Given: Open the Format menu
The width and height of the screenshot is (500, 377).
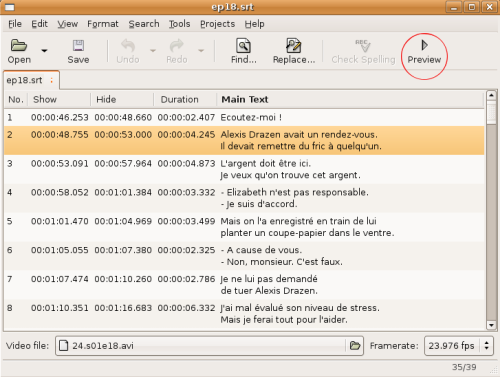Looking at the screenshot, I should point(103,24).
